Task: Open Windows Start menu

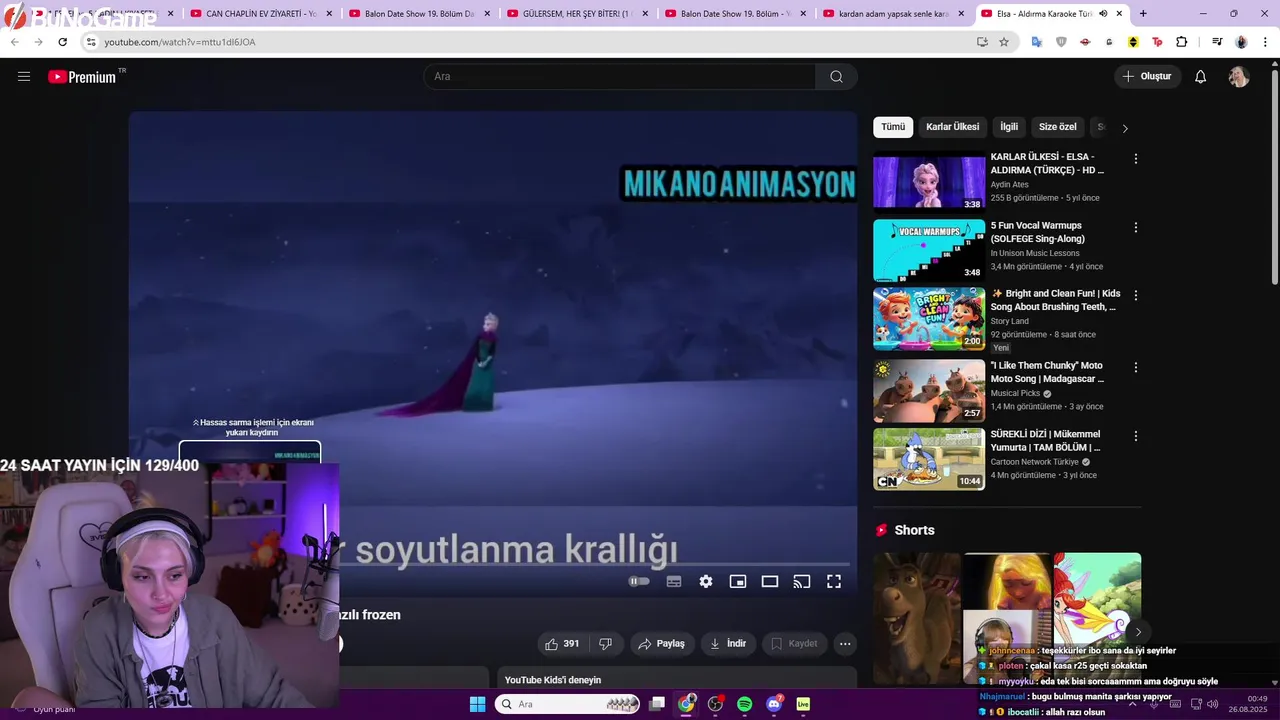Action: (477, 704)
